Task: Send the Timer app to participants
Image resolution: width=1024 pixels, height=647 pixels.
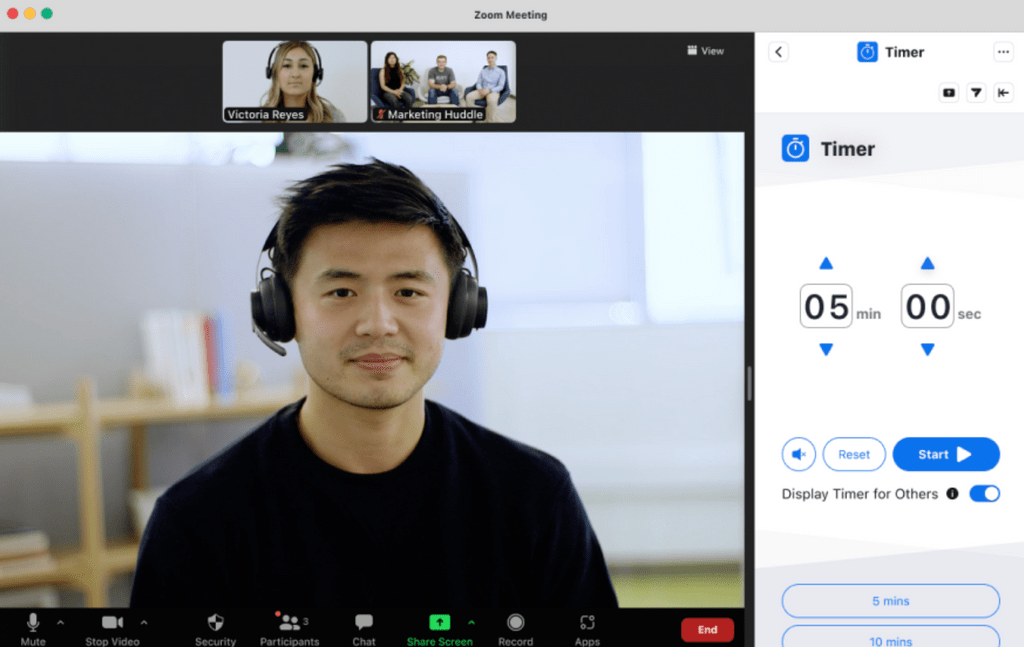Action: point(976,92)
